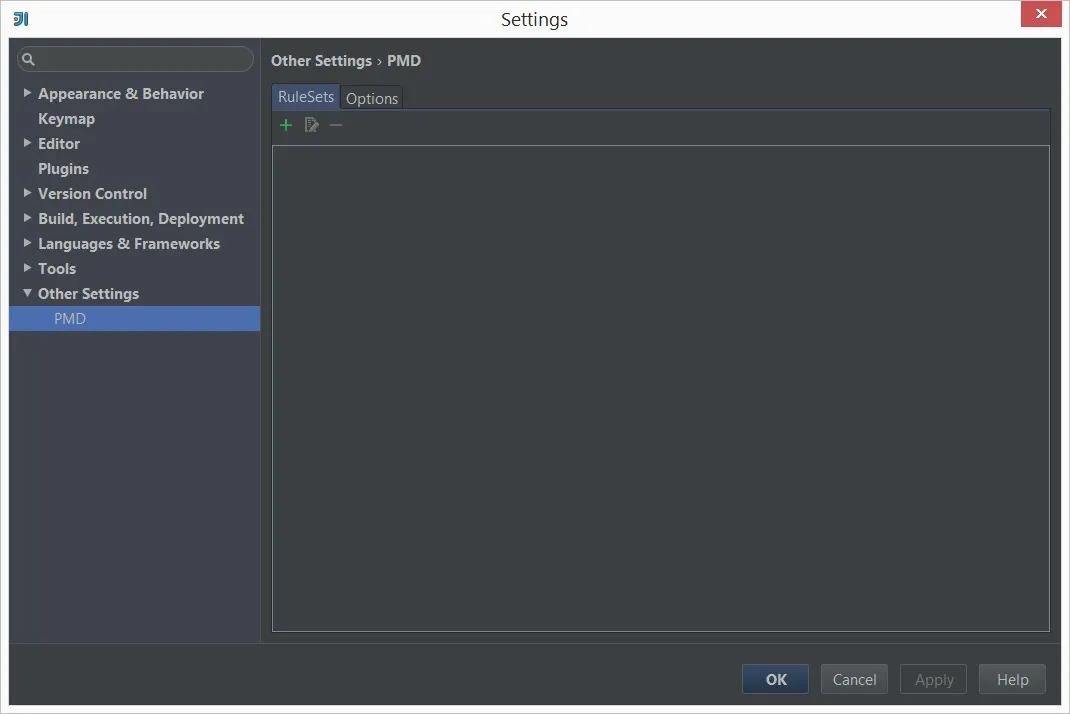The image size is (1070, 714).
Task: Select the PMD item under Other Settings
Action: 134,319
